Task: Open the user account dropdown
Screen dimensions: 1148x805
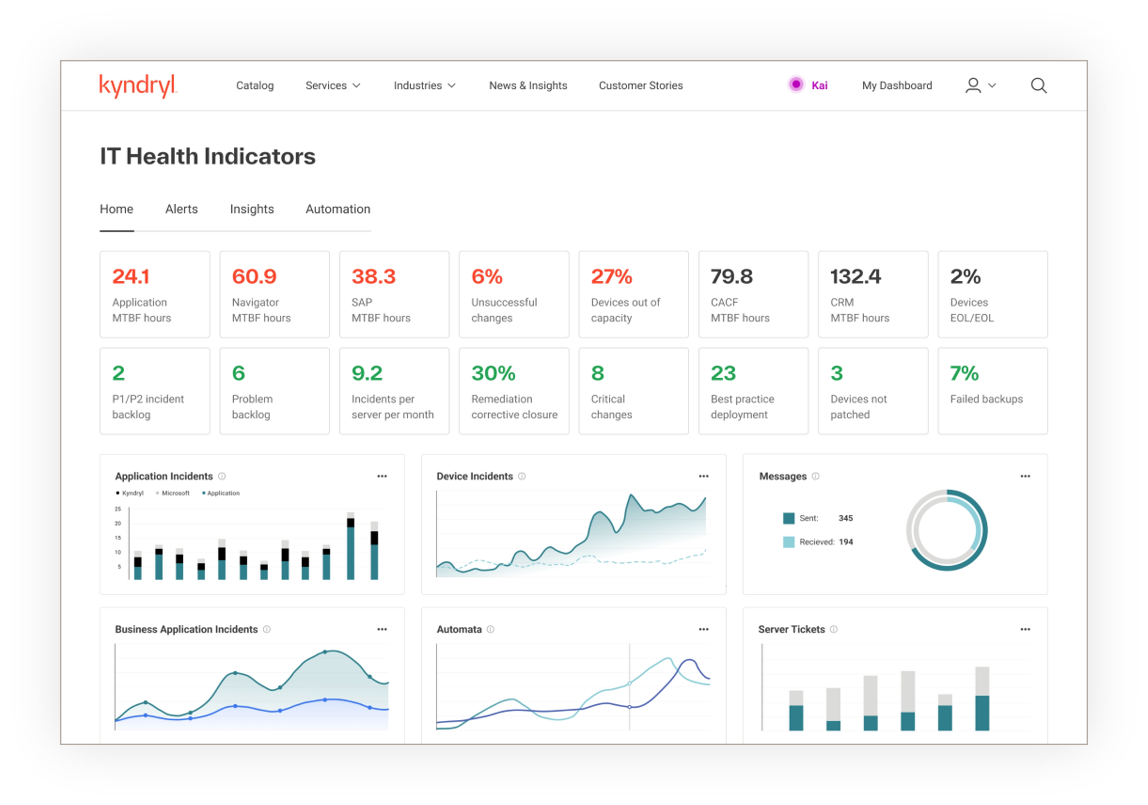Action: [980, 86]
